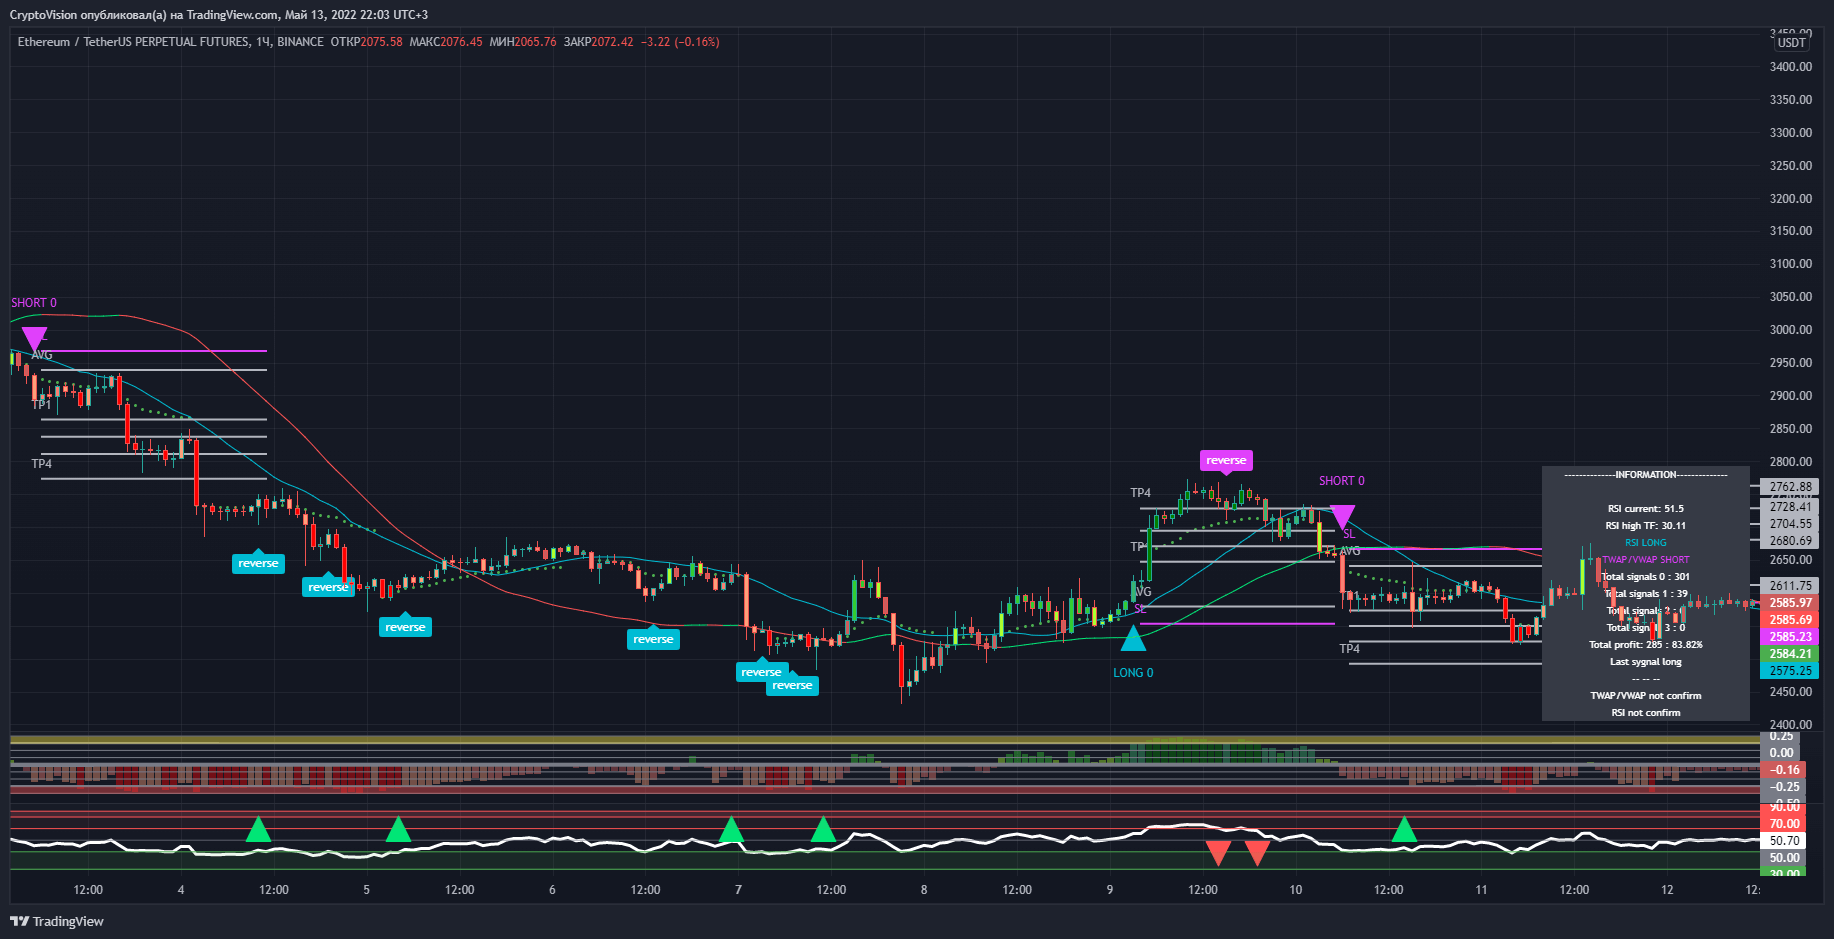
Task: Click the first red RSI triangle near May 9 noon
Action: pyautogui.click(x=1218, y=853)
